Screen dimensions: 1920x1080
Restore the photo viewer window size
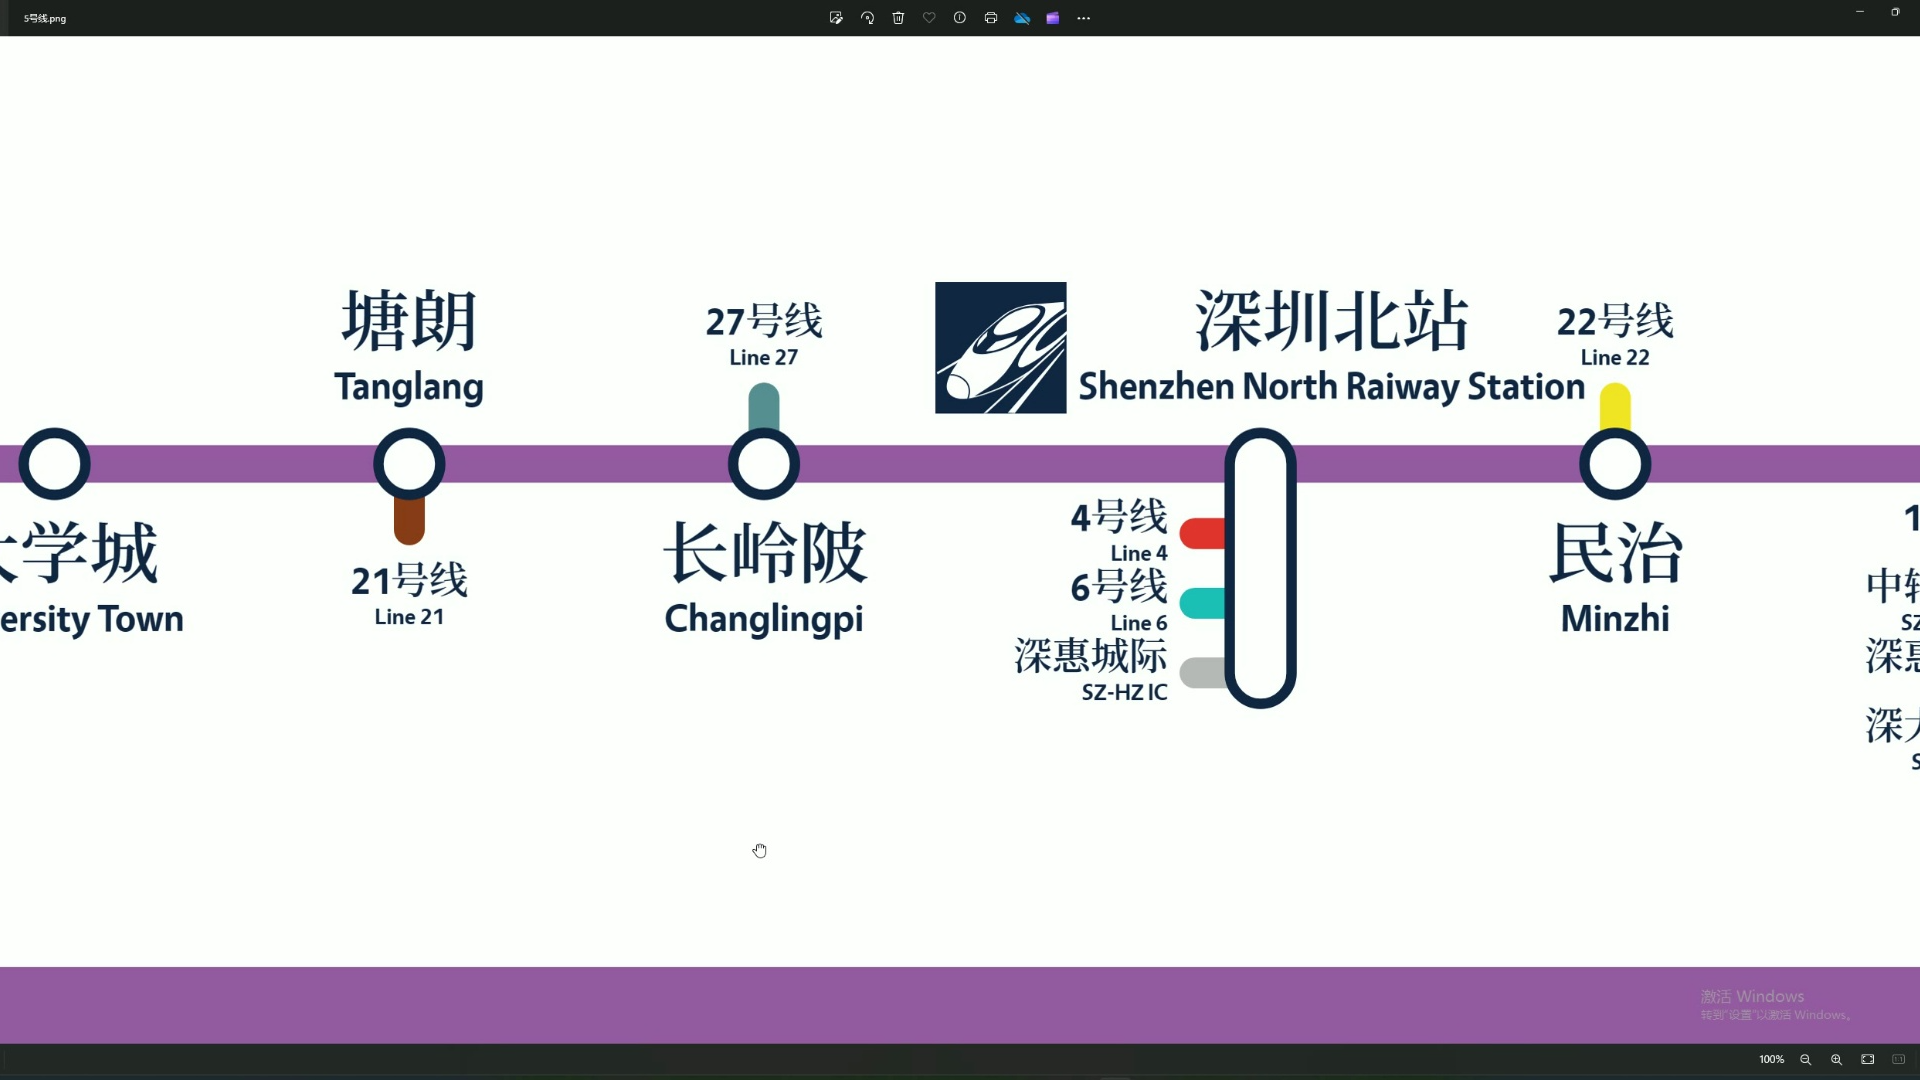1895,12
